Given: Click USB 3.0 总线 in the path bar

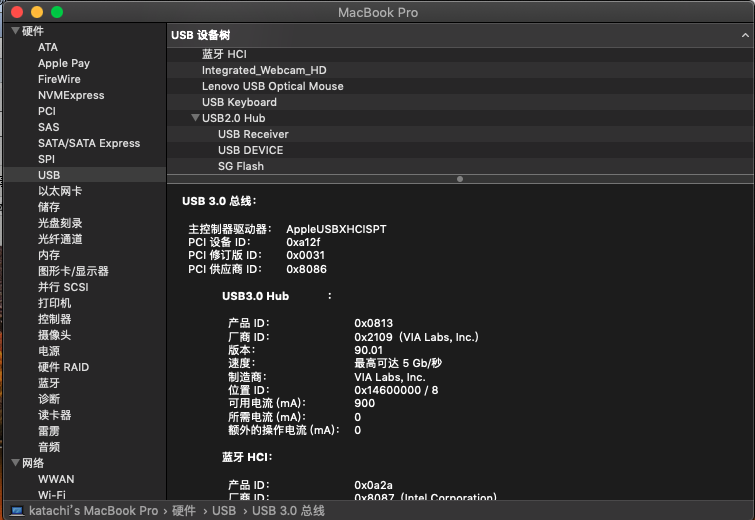Looking at the screenshot, I should tap(288, 510).
